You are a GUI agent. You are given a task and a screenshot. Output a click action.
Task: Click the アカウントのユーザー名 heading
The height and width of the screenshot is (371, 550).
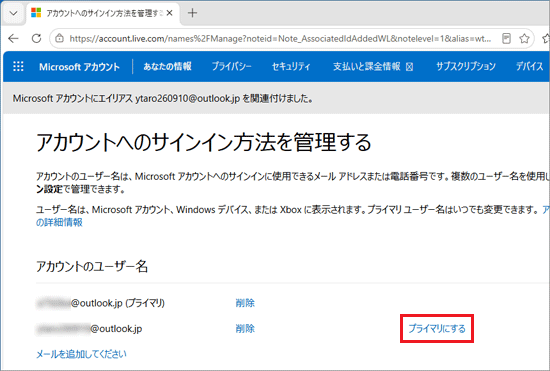point(92,267)
